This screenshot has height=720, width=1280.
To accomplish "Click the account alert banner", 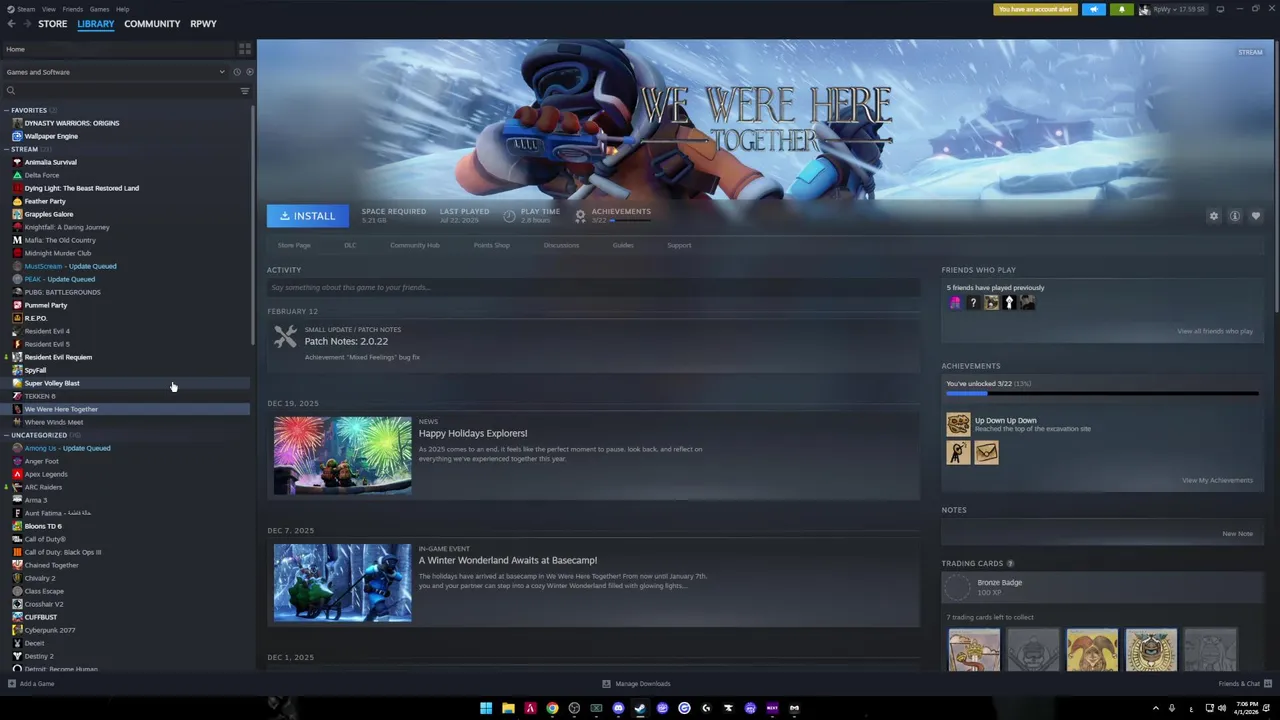I will click(x=1035, y=9).
